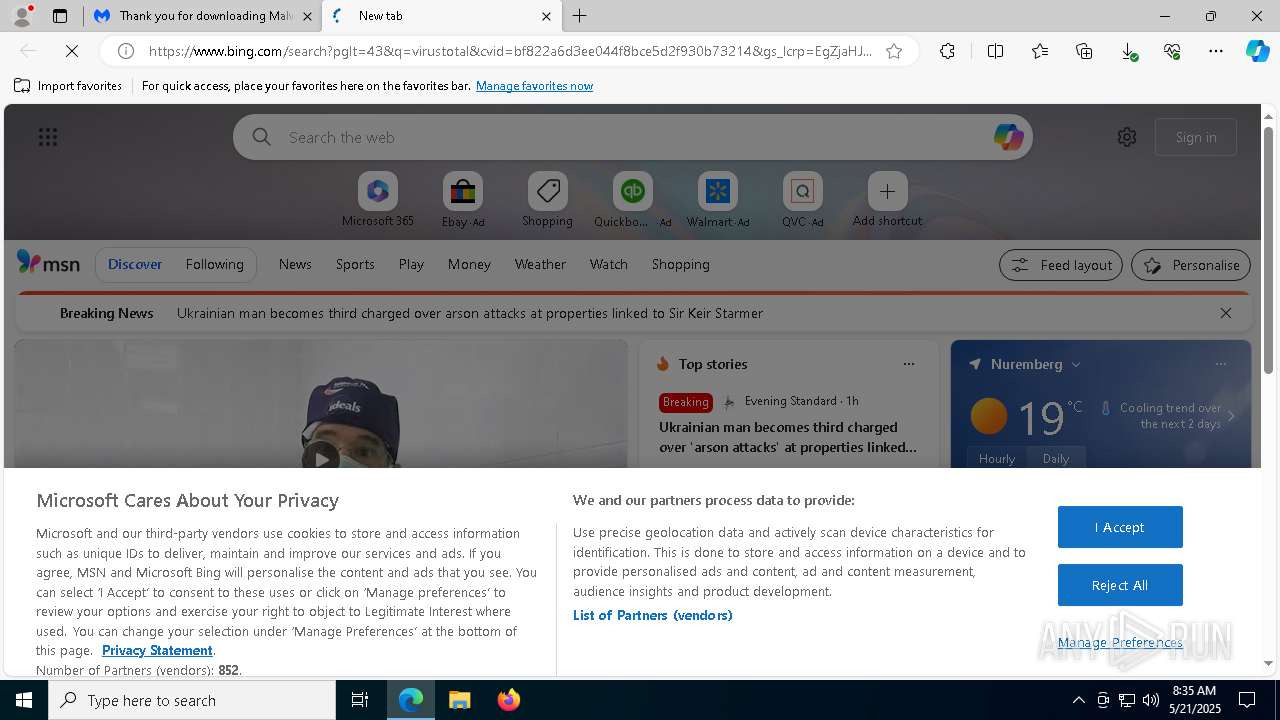Show next weather trend arrow
This screenshot has width=1280, height=720.
tap(1231, 416)
